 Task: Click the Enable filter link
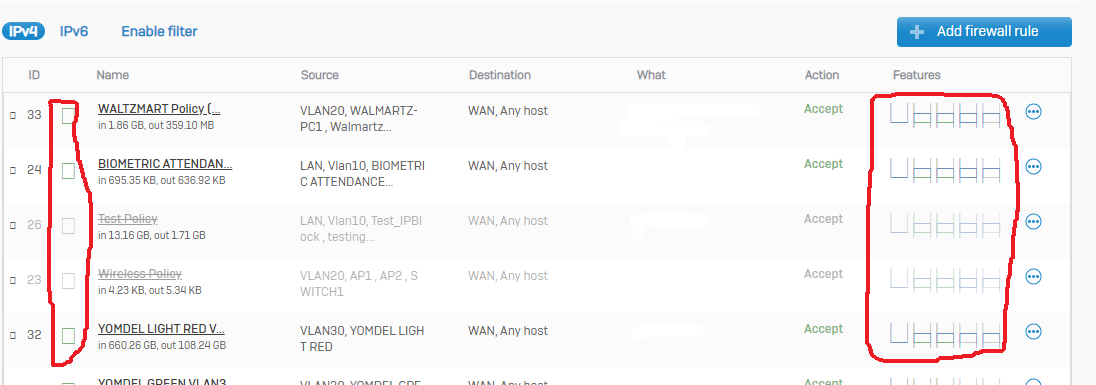pyautogui.click(x=159, y=31)
